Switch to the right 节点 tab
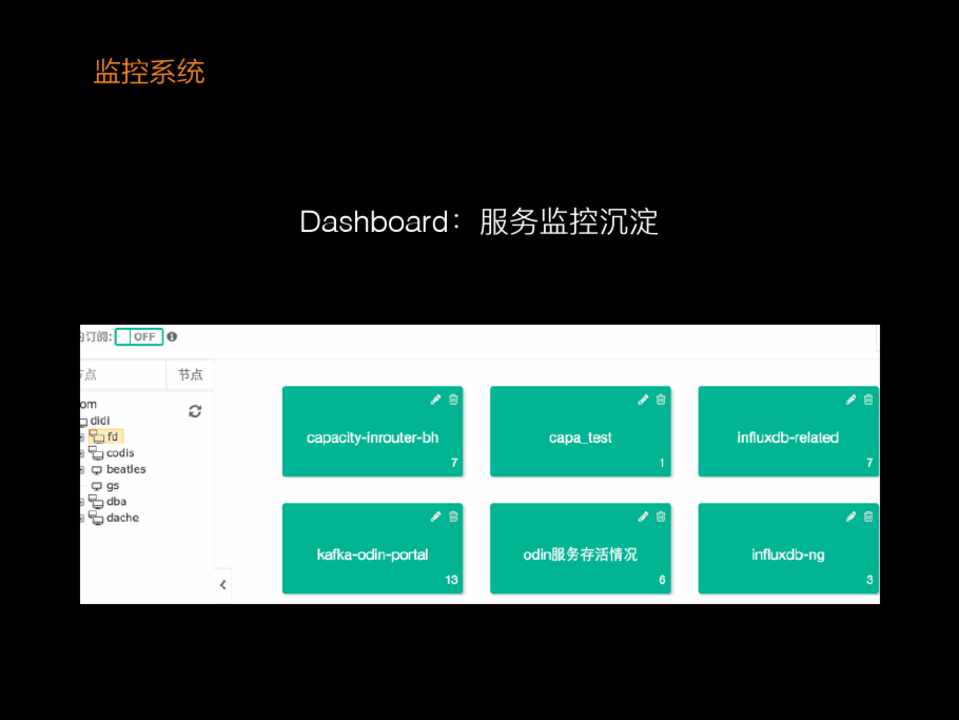 [190, 375]
